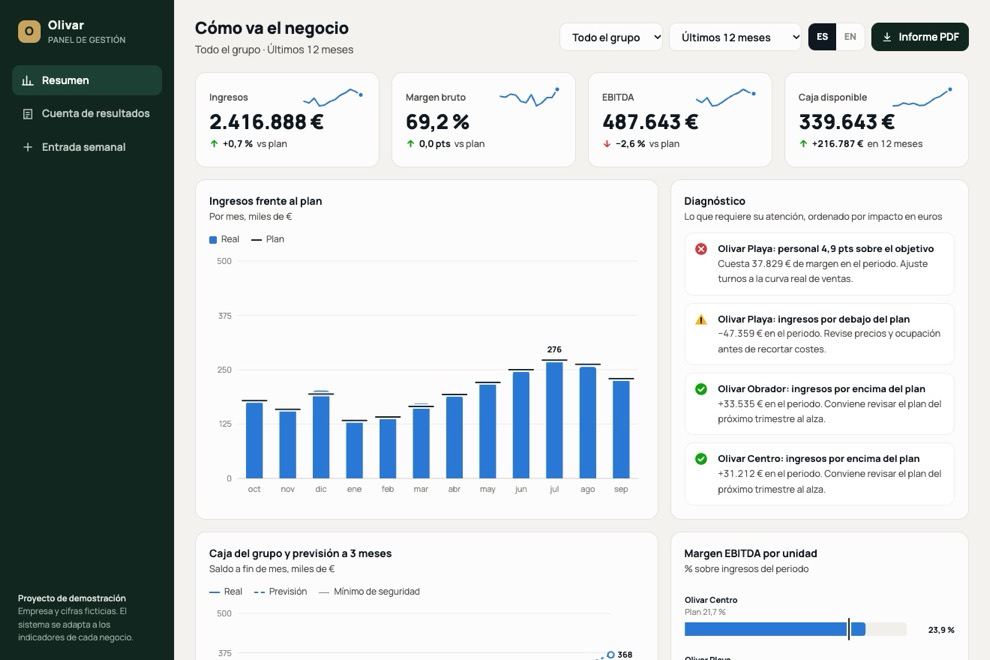The height and width of the screenshot is (660, 990).
Task: Open Cuenta de resultados in the sidebar
Action: point(87,114)
